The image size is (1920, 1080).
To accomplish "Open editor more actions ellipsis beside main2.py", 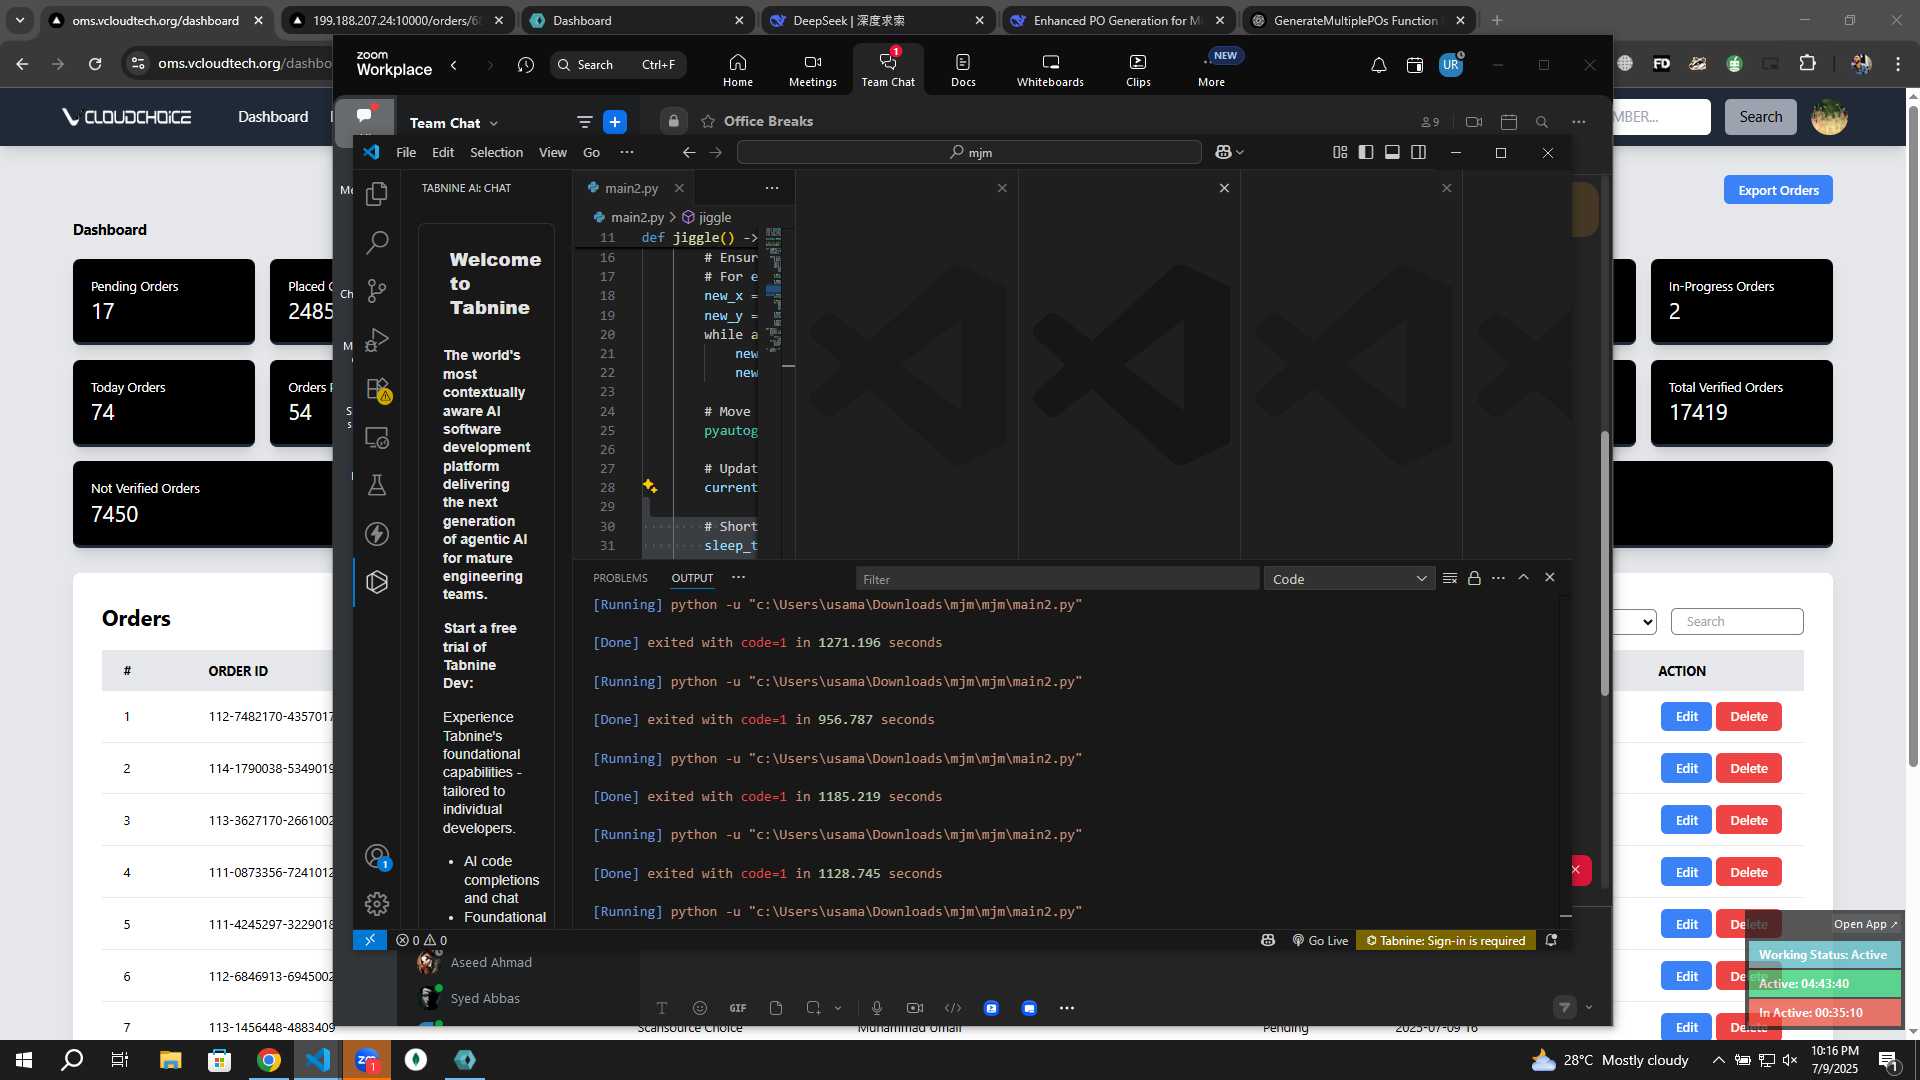I will 772,188.
